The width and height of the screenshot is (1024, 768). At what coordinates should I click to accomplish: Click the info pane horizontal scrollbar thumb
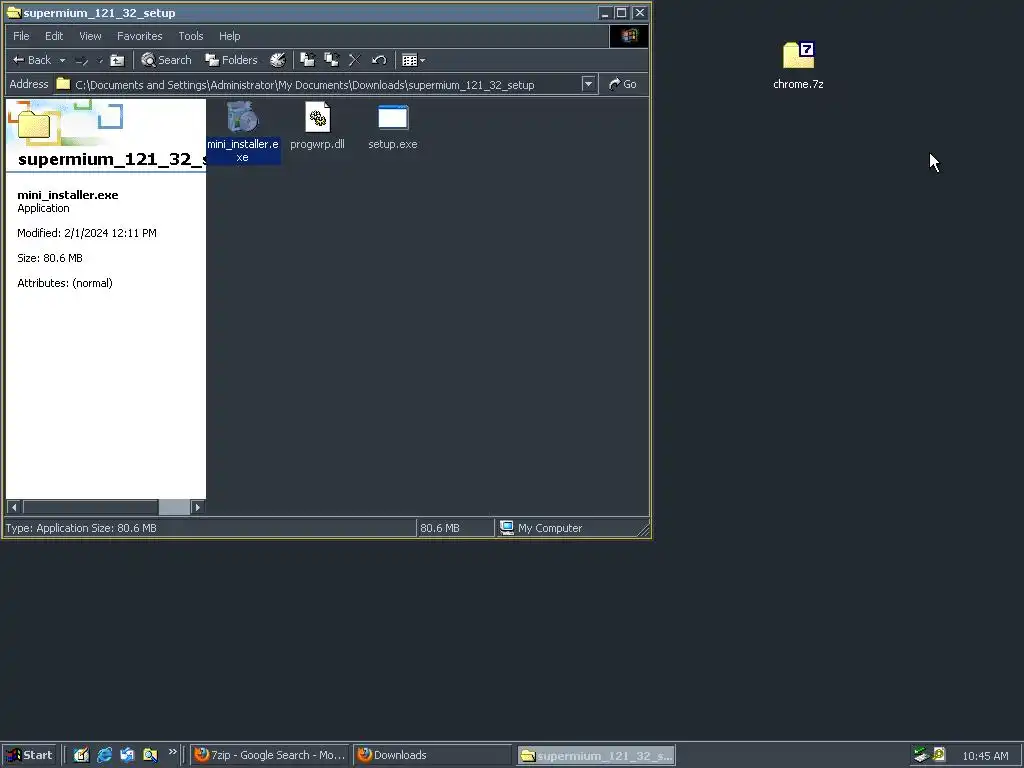(x=174, y=507)
